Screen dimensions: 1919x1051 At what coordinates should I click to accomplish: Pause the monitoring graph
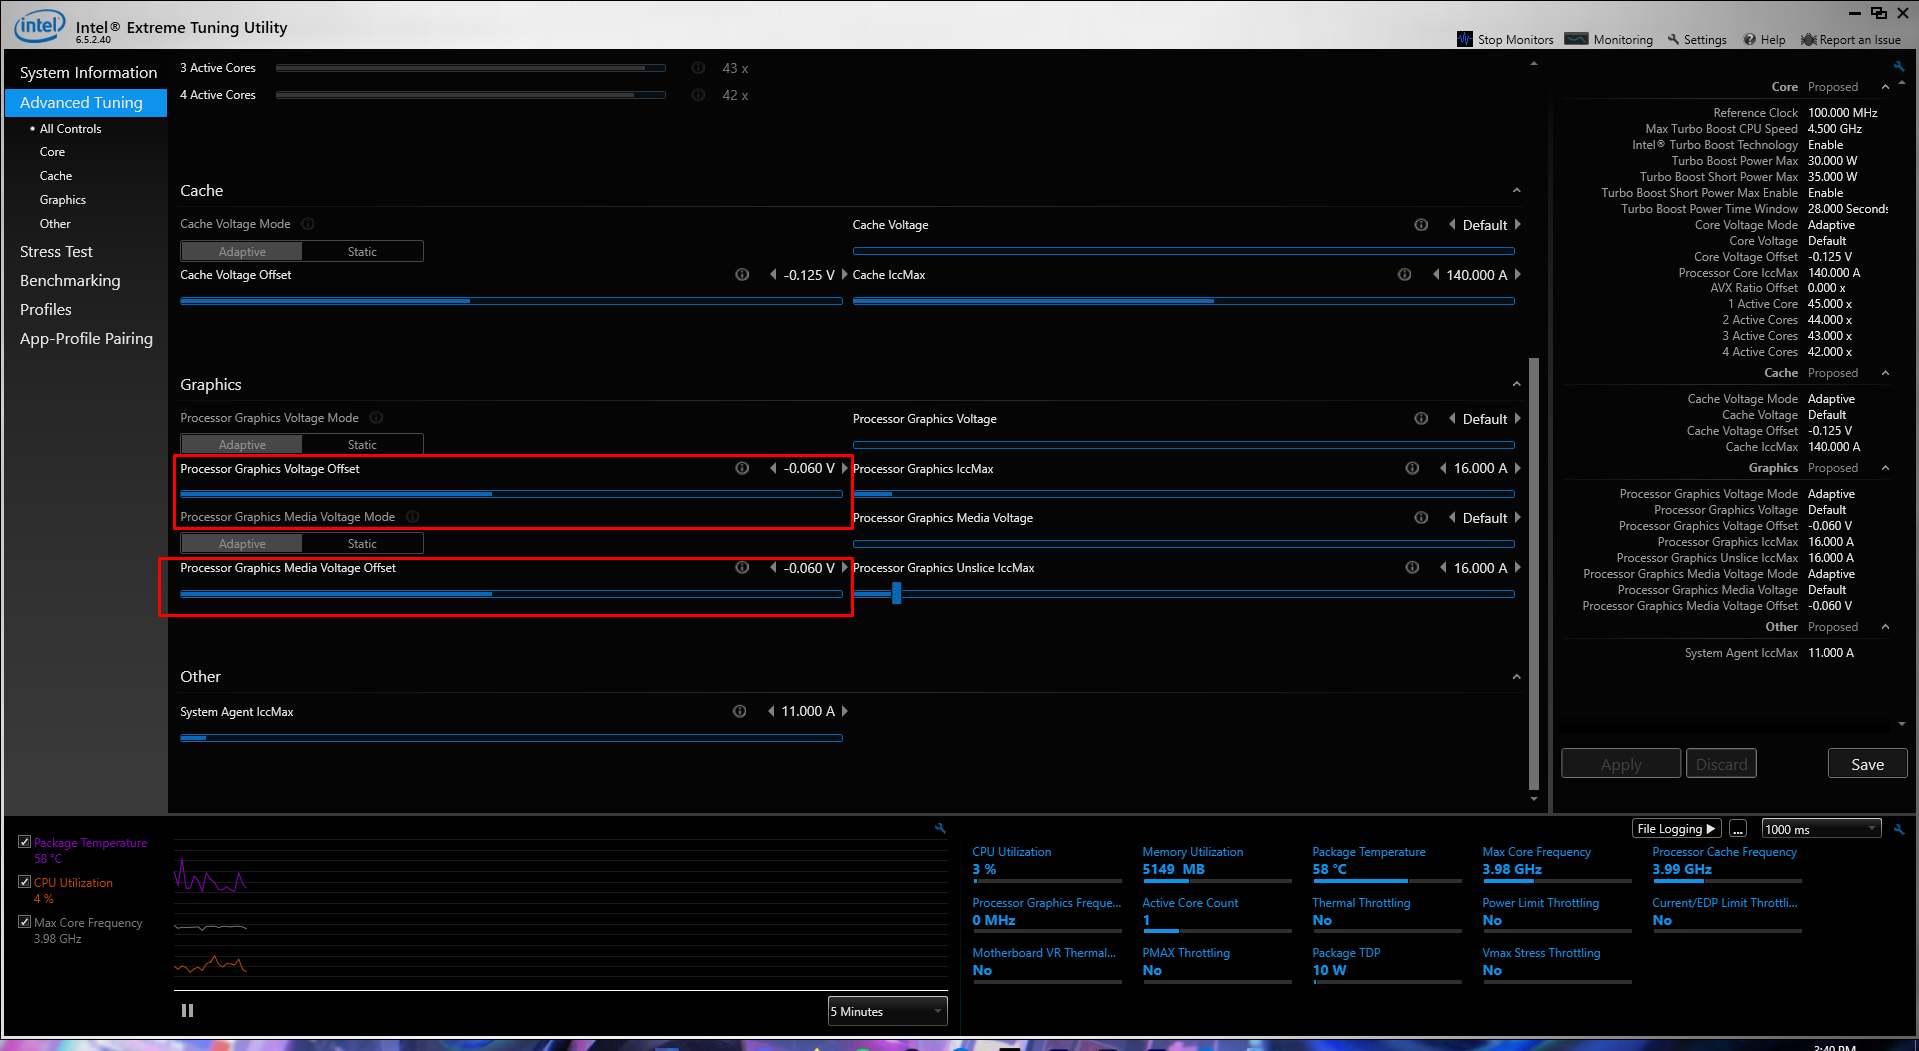(x=187, y=1011)
